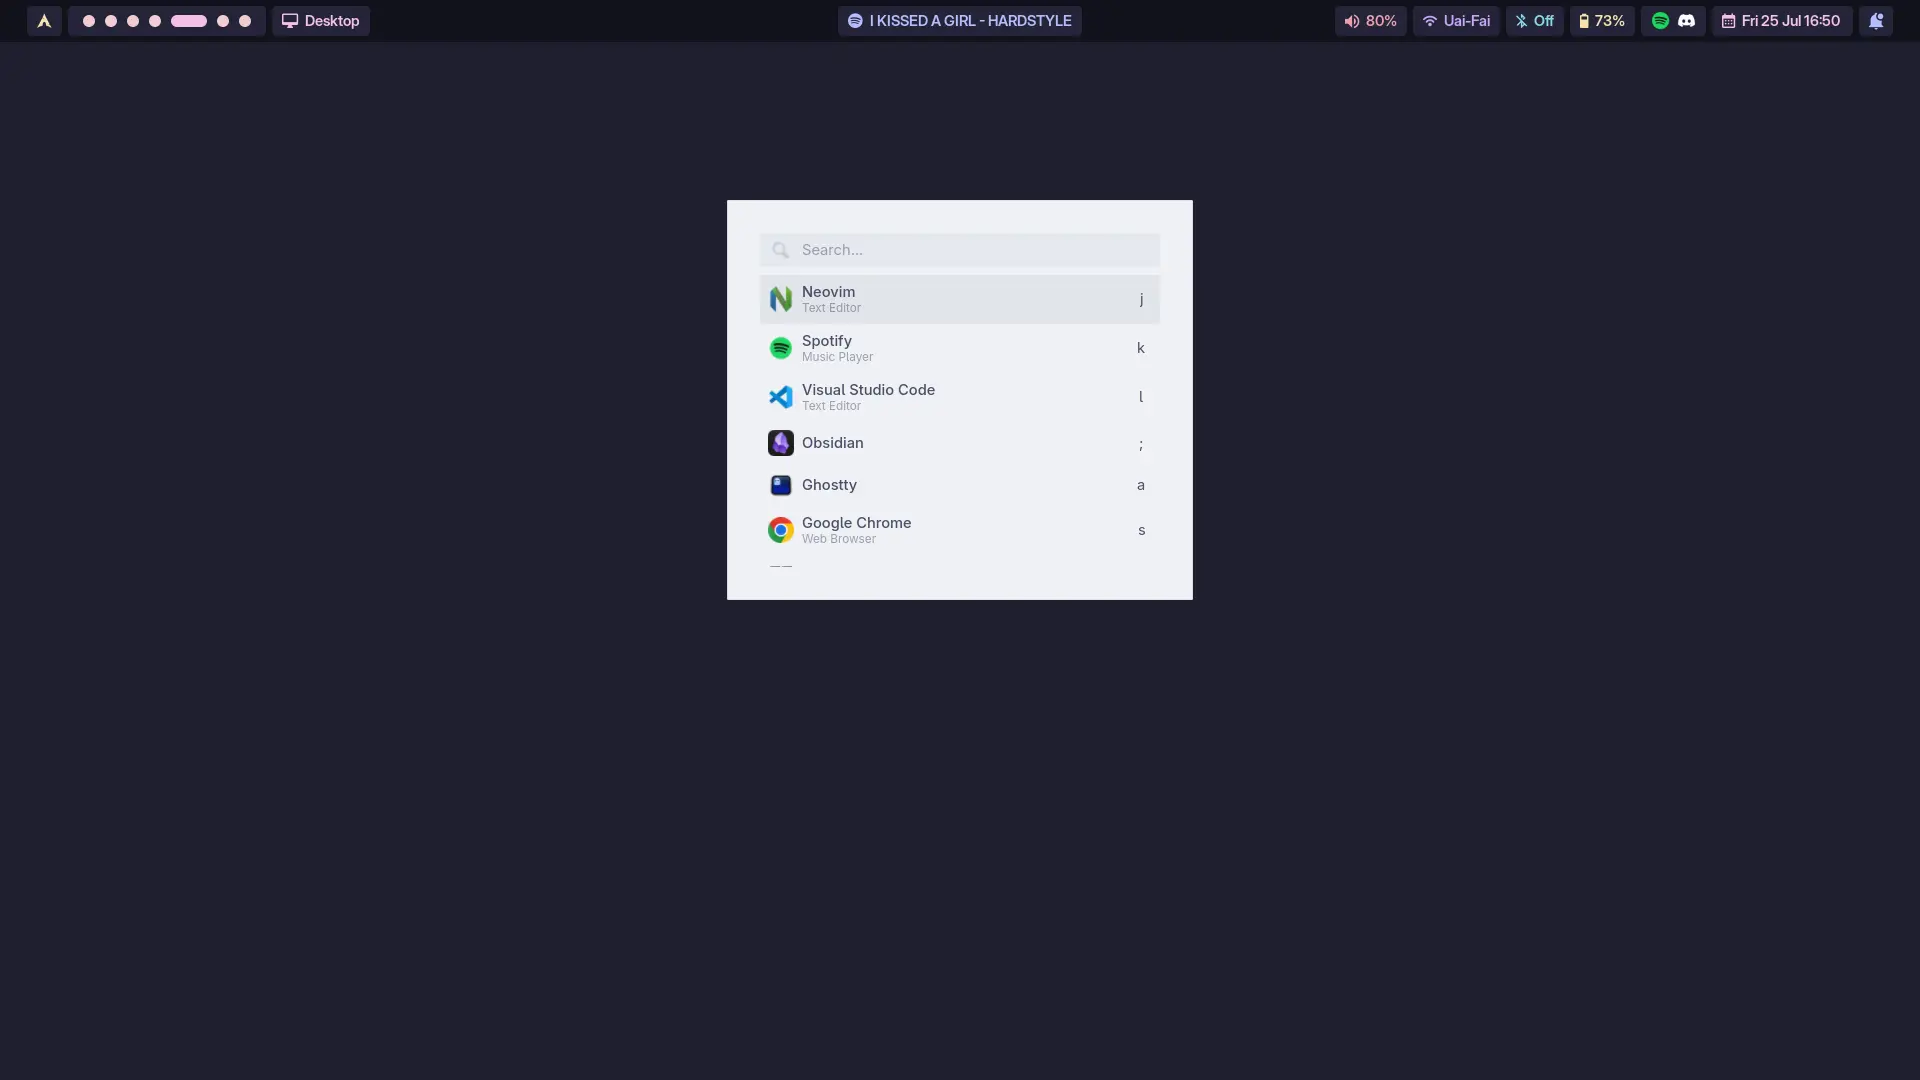Image resolution: width=1920 pixels, height=1080 pixels.
Task: Open the 73% battery module
Action: [x=1601, y=21]
